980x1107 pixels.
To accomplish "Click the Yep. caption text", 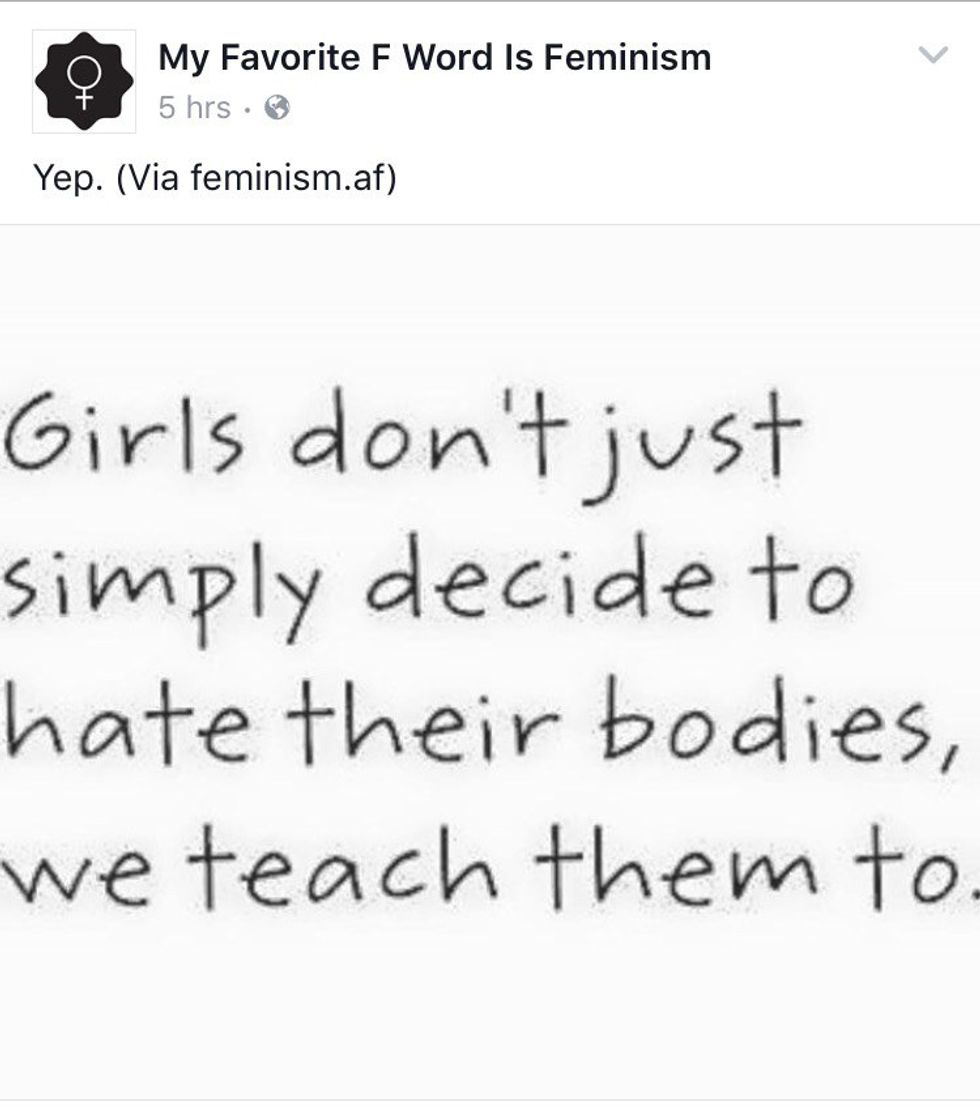I will click(x=68, y=178).
